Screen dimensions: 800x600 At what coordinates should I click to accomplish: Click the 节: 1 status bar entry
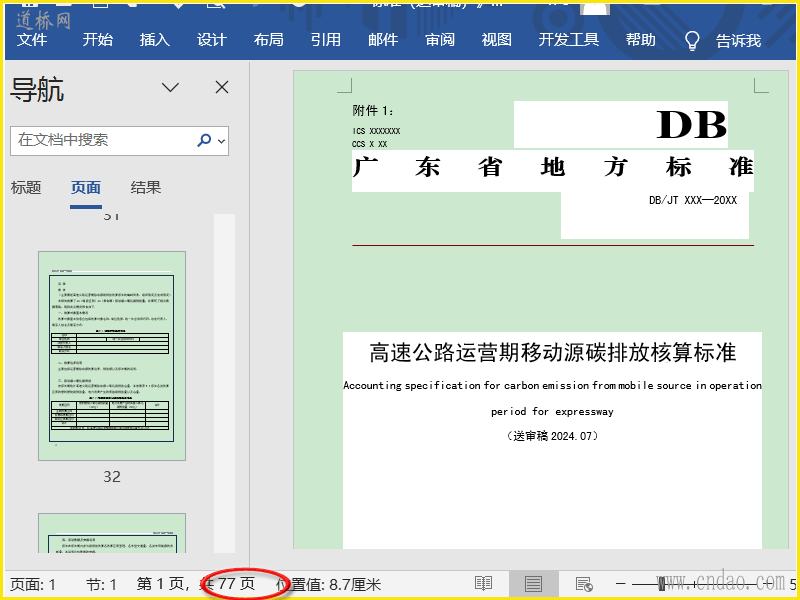coord(101,584)
